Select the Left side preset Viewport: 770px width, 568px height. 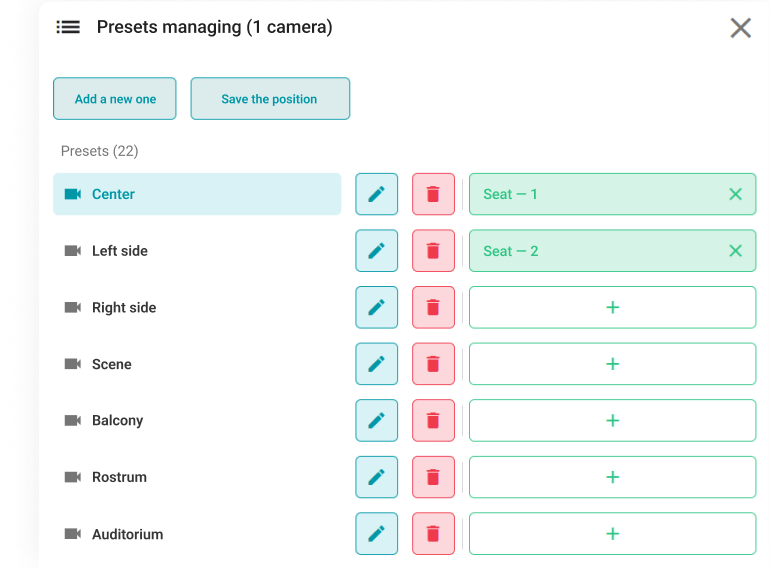[x=197, y=251]
